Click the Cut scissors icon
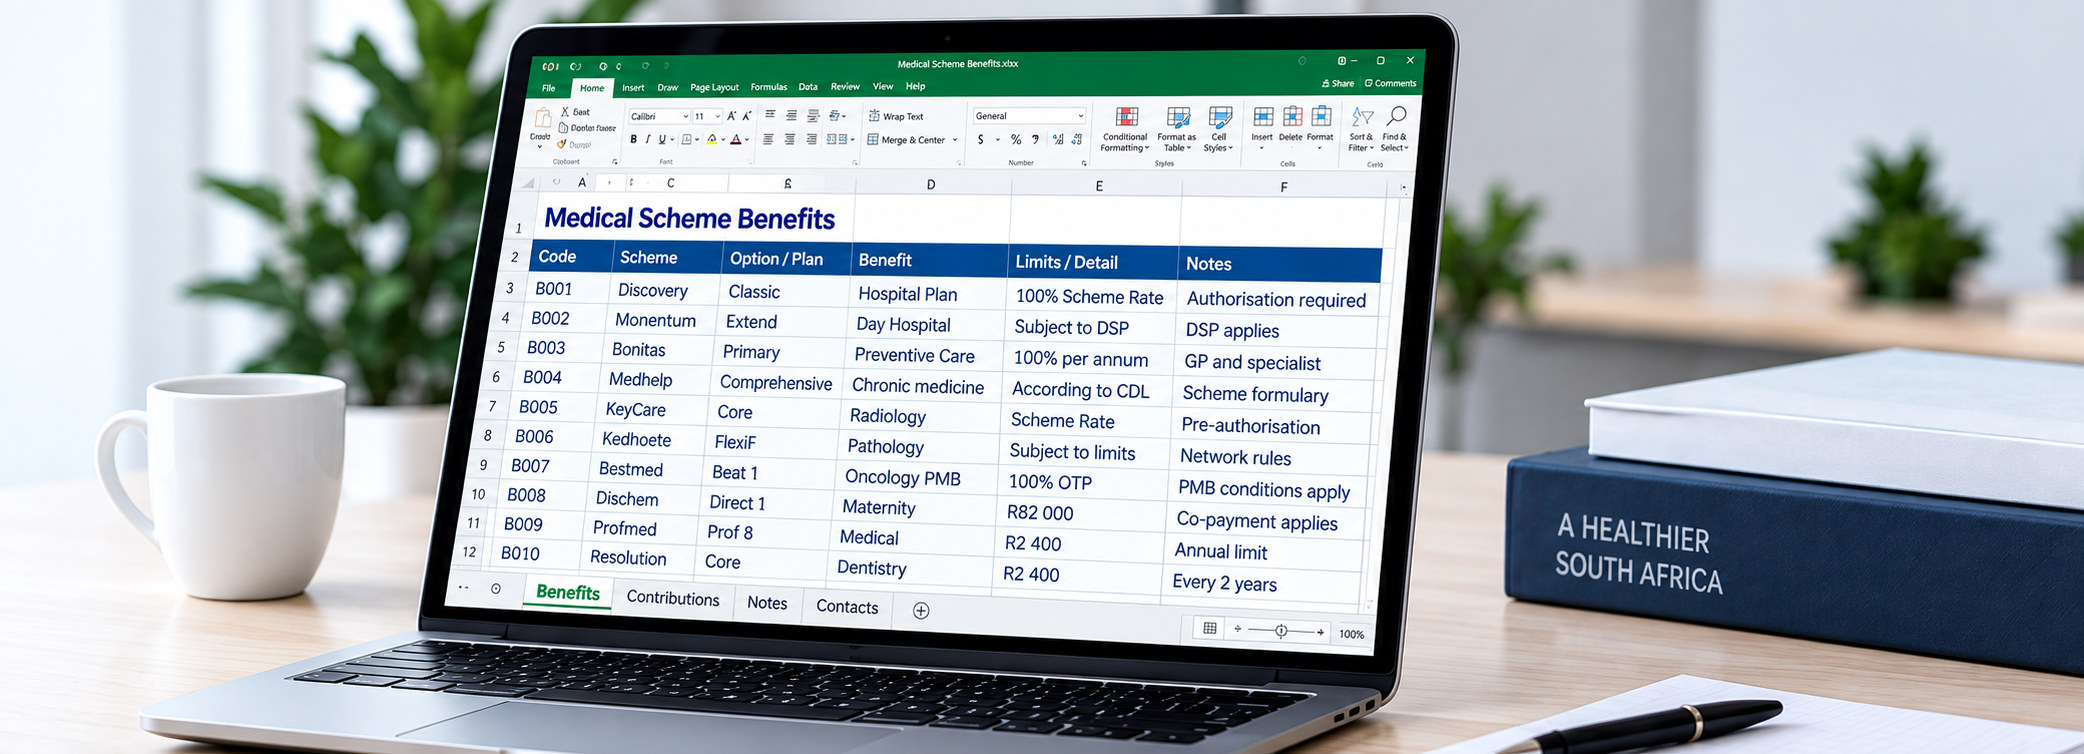2084x754 pixels. [565, 112]
